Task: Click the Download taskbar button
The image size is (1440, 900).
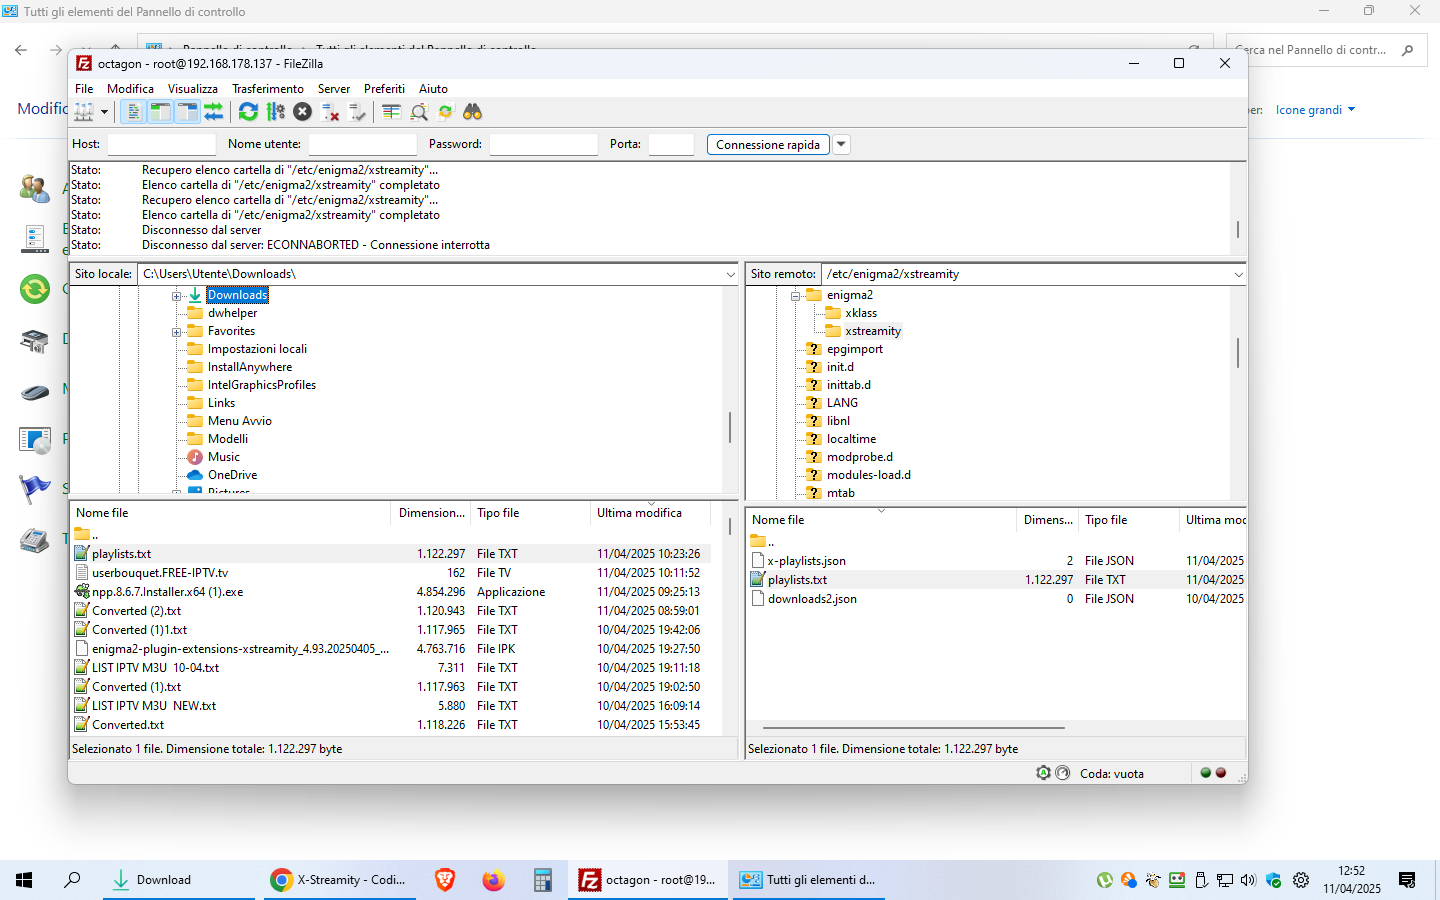Action: 178,880
